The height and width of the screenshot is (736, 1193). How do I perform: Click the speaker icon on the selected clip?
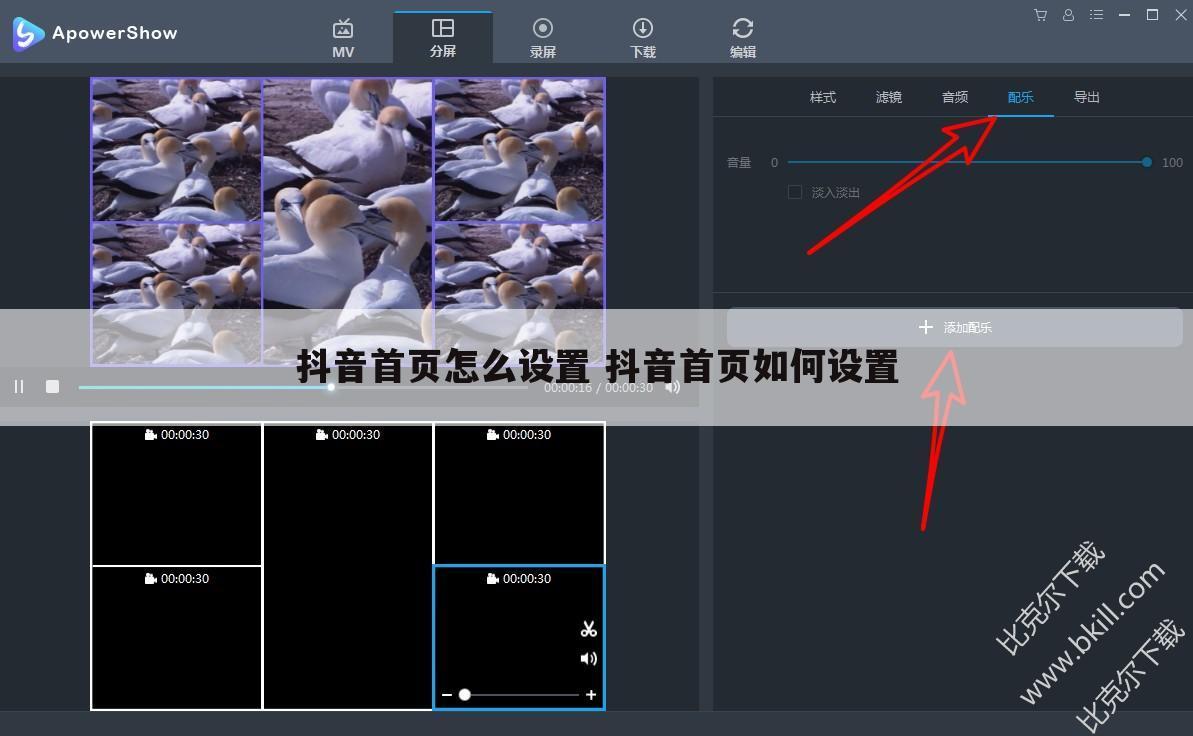pyautogui.click(x=588, y=658)
